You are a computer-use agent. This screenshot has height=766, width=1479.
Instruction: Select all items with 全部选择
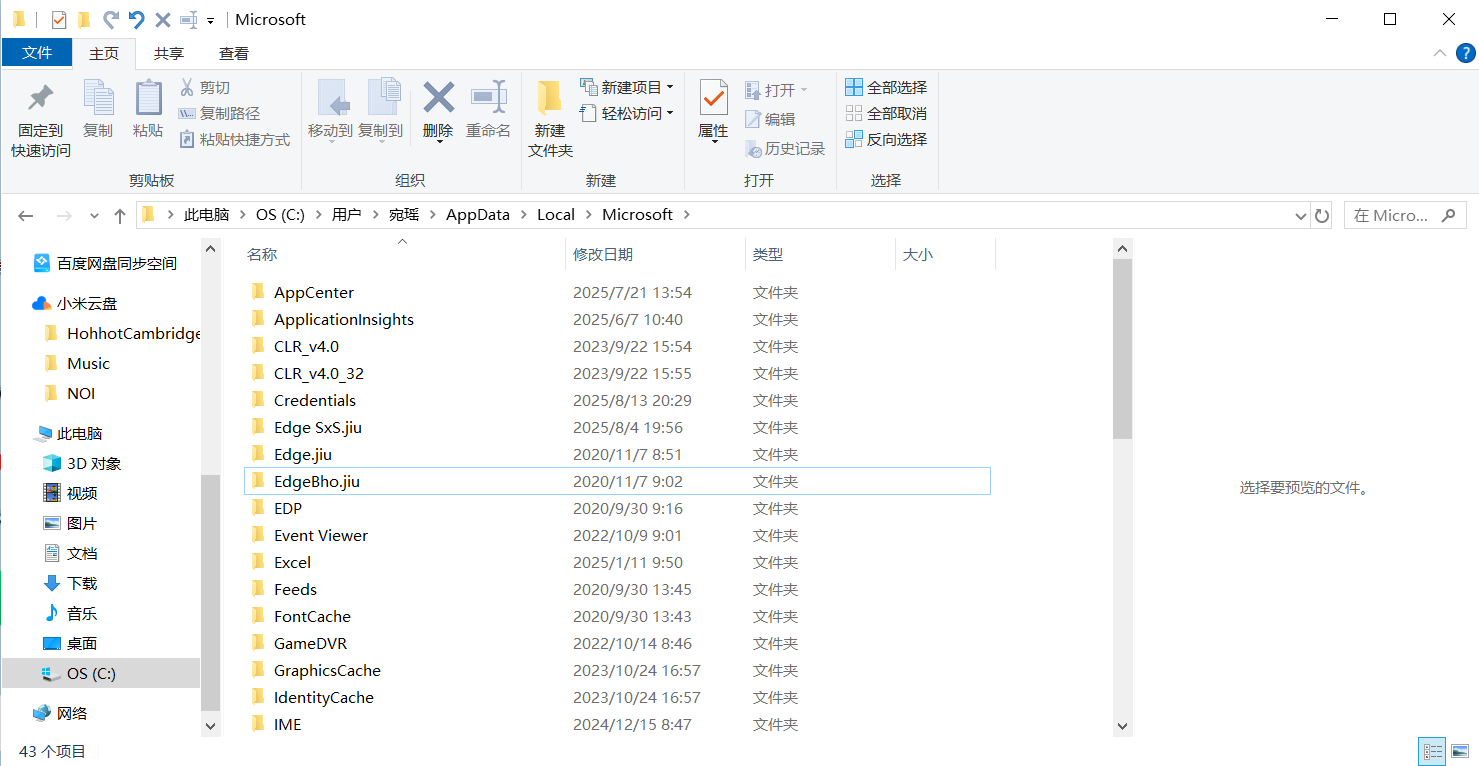tap(886, 88)
